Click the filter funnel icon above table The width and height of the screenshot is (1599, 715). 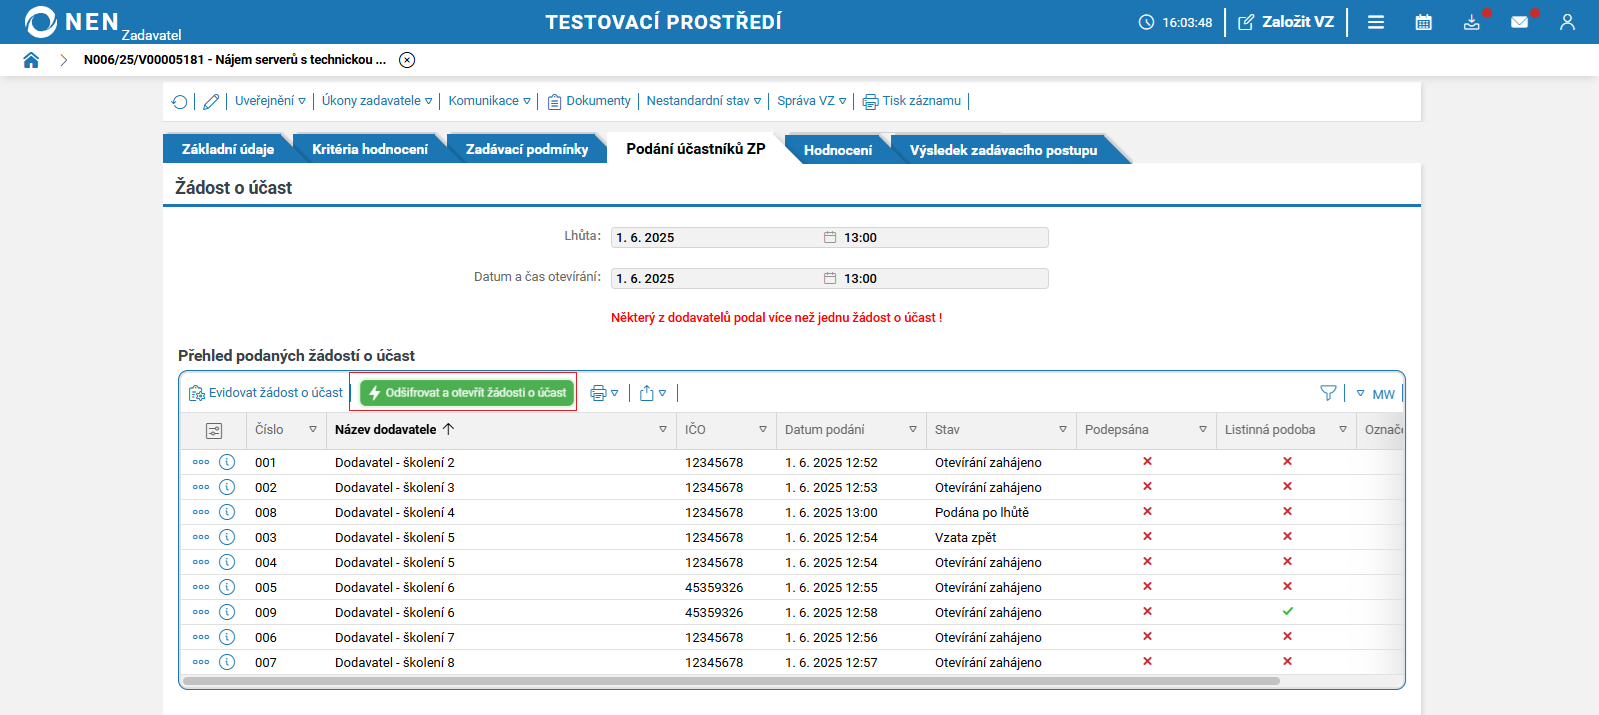[x=1328, y=393]
